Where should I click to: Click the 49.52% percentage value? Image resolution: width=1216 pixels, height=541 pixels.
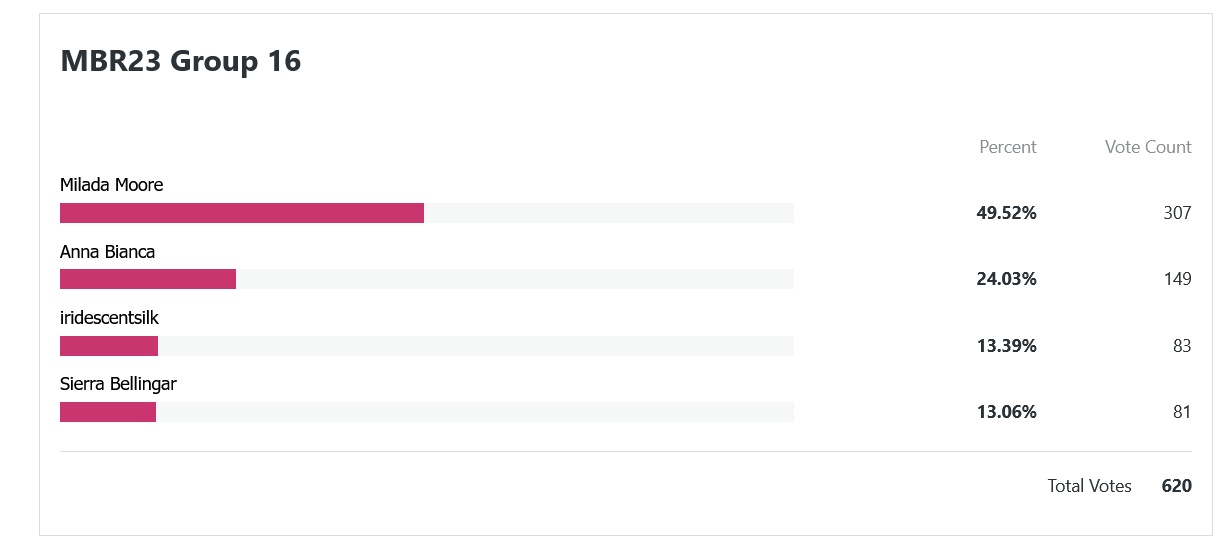tap(1006, 213)
